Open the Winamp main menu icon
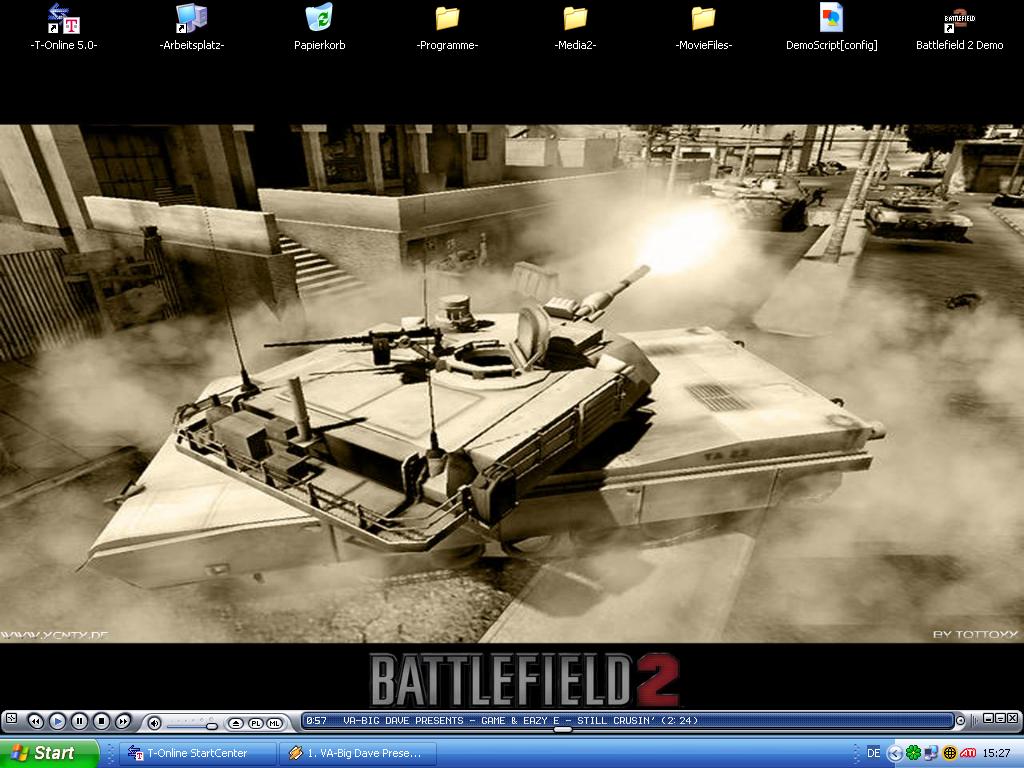The height and width of the screenshot is (768, 1024). [x=10, y=719]
